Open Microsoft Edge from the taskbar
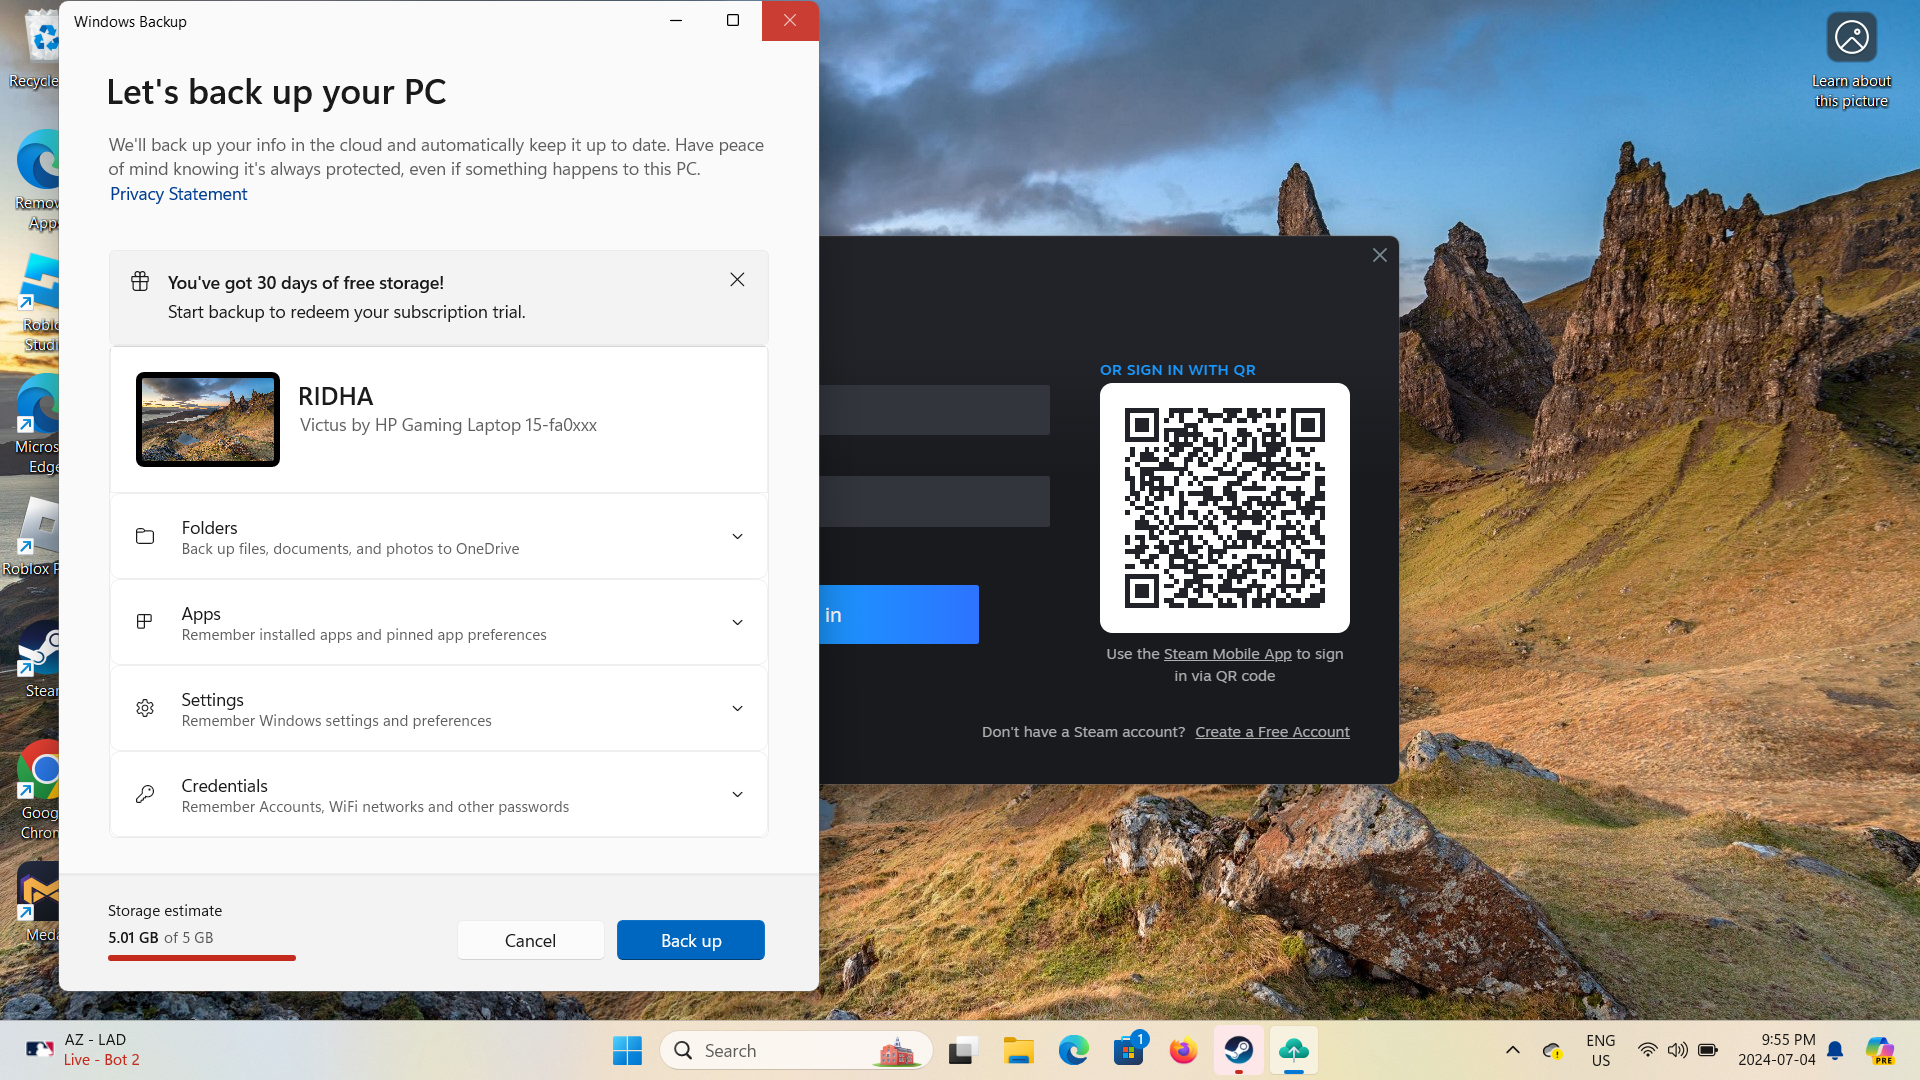The height and width of the screenshot is (1080, 1920). point(1073,1051)
